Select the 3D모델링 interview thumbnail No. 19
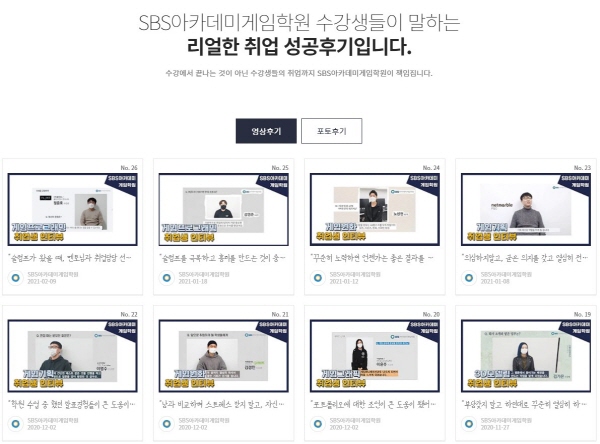Viewport: 600px width, 444px height. tap(526, 356)
